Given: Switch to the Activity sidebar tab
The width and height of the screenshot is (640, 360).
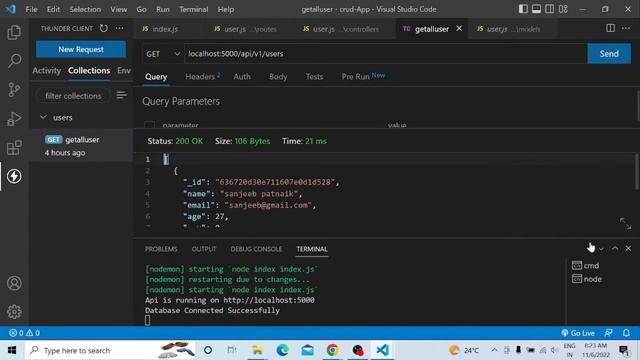Looking at the screenshot, I should 47,71.
